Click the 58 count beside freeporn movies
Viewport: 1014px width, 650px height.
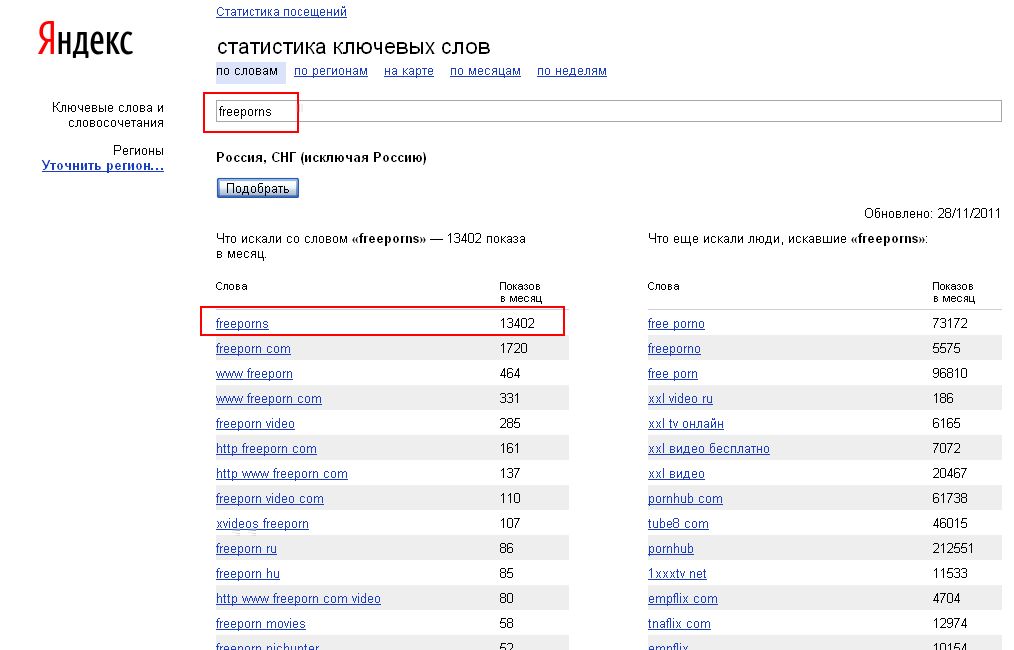506,624
